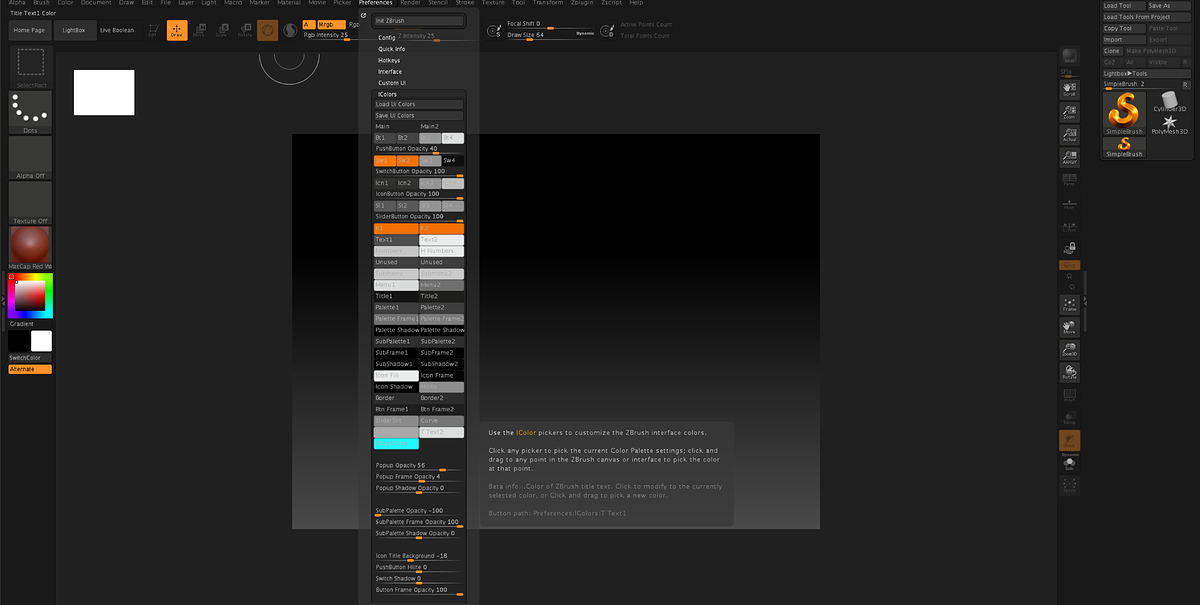The image size is (1200, 605).
Task: Collapse the IColors section
Action: [x=387, y=94]
